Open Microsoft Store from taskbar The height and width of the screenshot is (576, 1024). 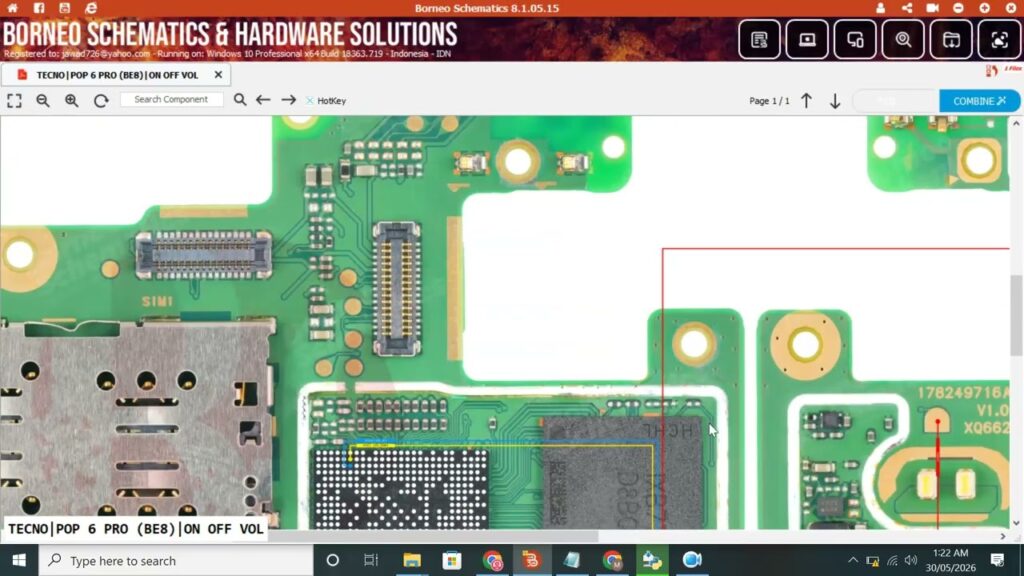452,560
